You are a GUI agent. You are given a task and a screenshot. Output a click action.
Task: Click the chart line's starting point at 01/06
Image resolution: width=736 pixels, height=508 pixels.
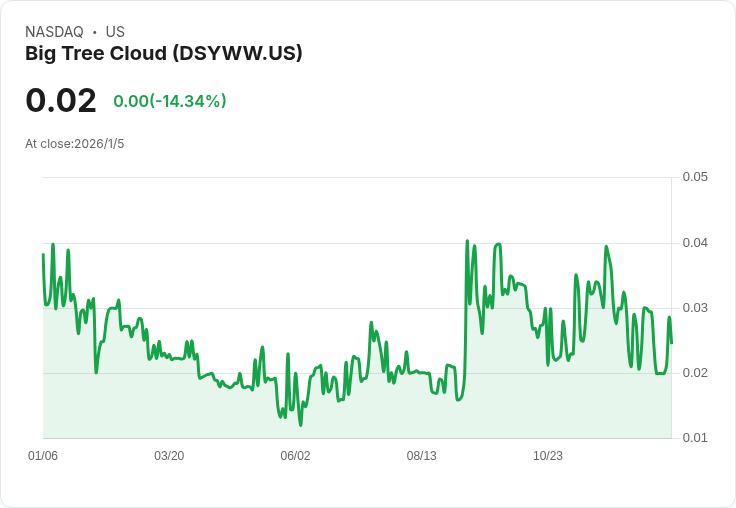[x=43, y=254]
